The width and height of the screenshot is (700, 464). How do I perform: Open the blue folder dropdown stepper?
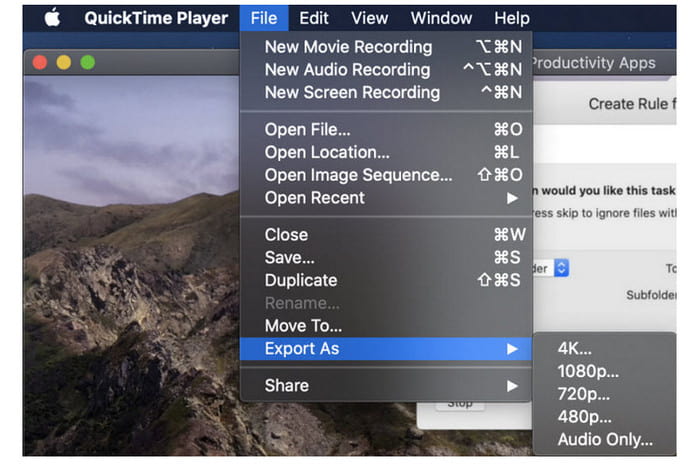[562, 268]
